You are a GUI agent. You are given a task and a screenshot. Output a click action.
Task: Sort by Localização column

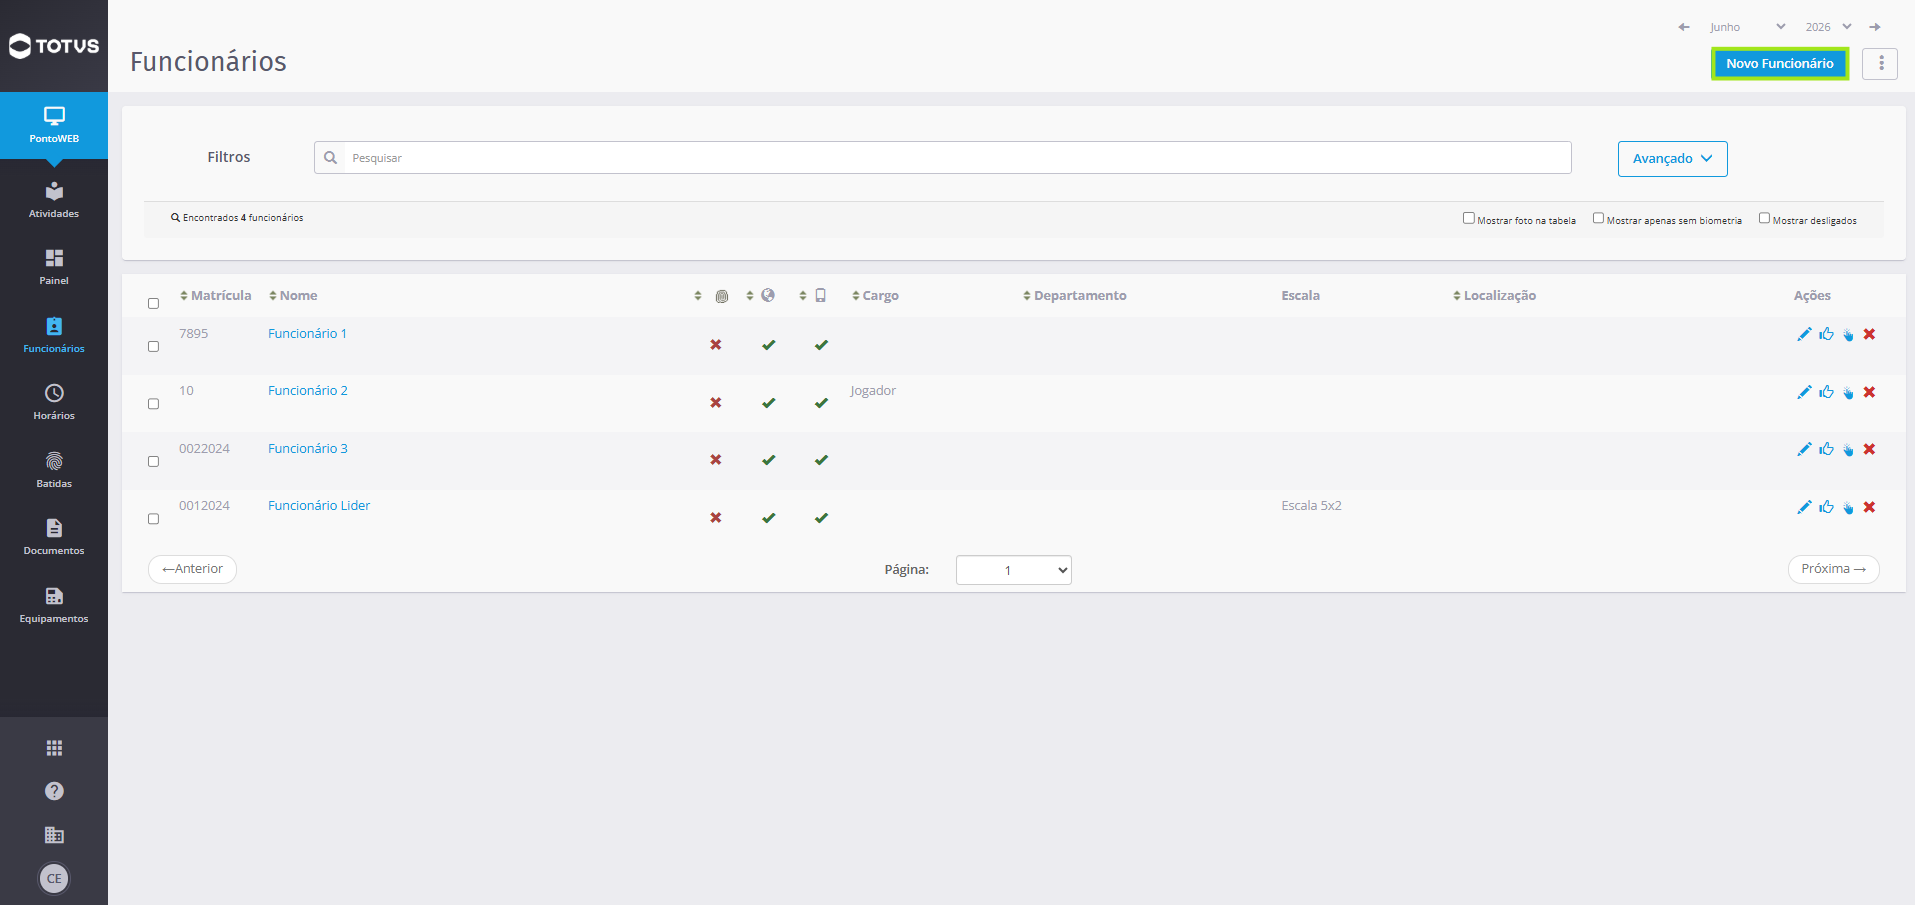point(1494,296)
